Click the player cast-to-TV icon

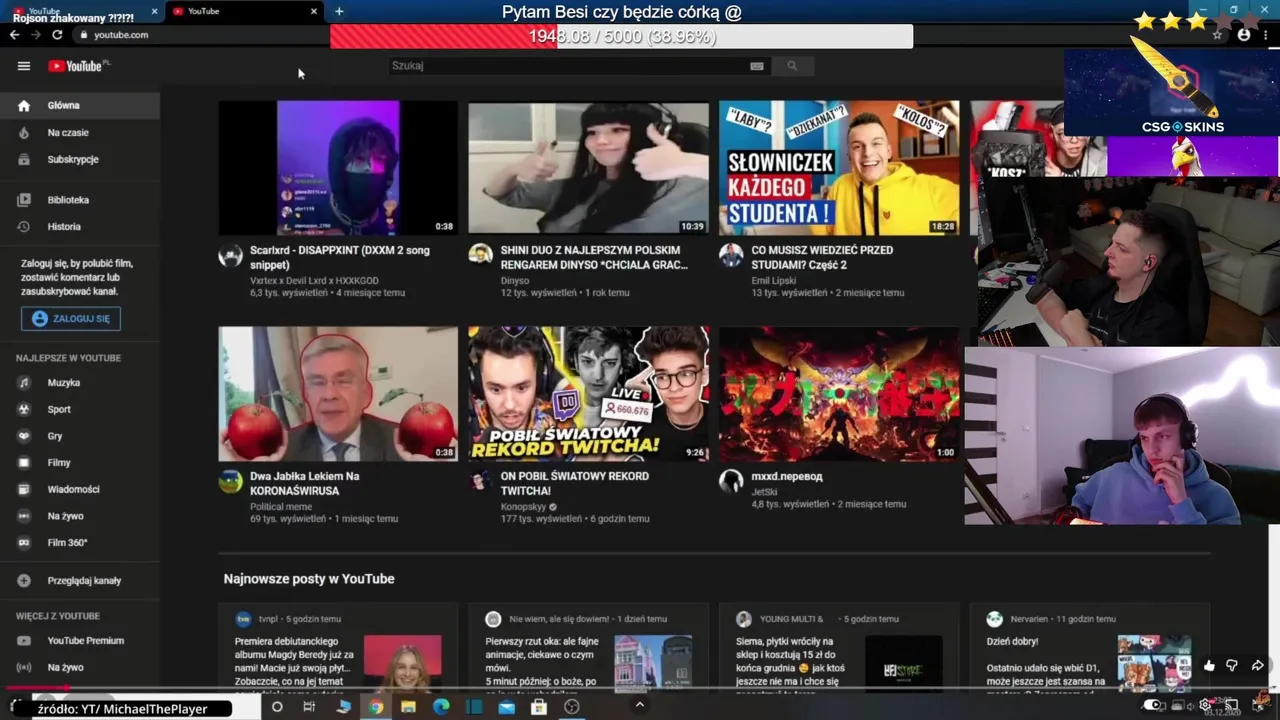coord(1231,705)
